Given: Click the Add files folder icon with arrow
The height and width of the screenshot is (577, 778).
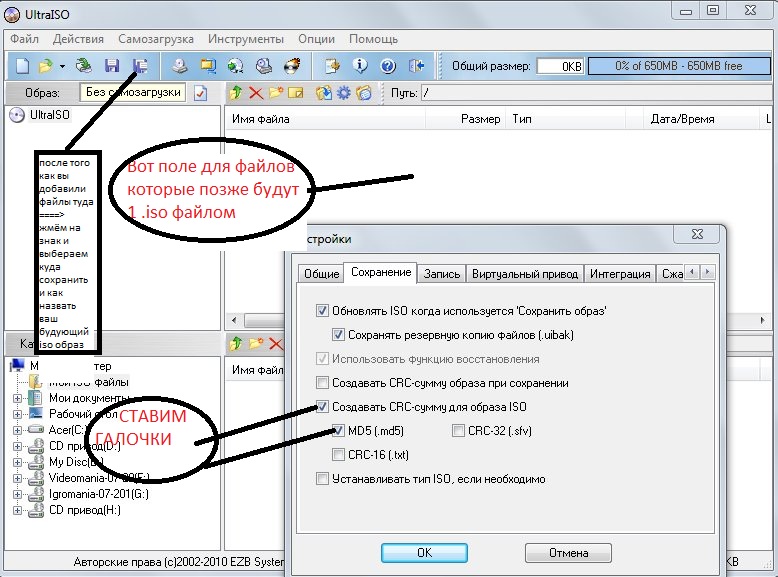Looking at the screenshot, I should tap(324, 93).
